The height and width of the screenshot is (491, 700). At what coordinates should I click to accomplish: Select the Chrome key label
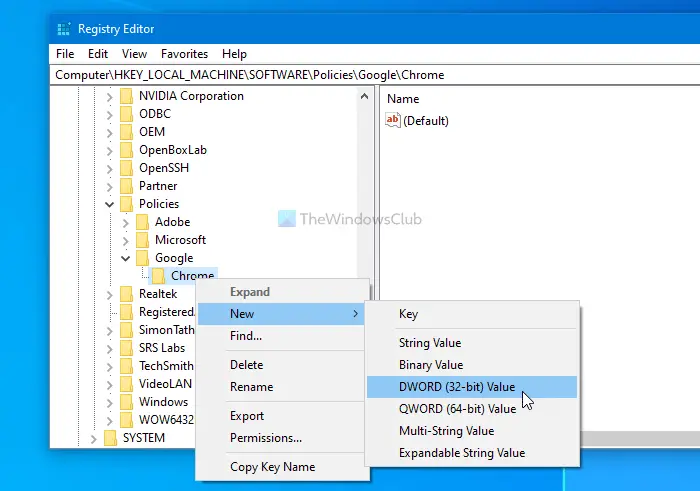tap(192, 276)
